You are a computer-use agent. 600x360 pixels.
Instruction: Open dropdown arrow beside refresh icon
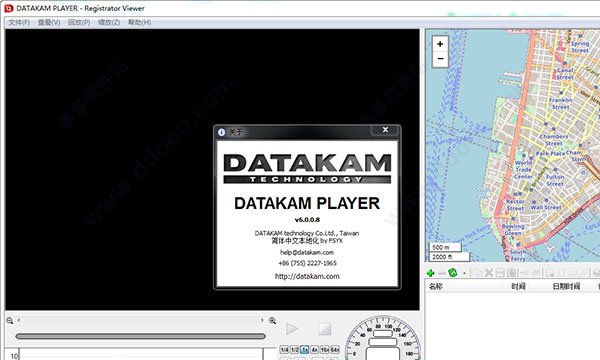click(x=464, y=273)
